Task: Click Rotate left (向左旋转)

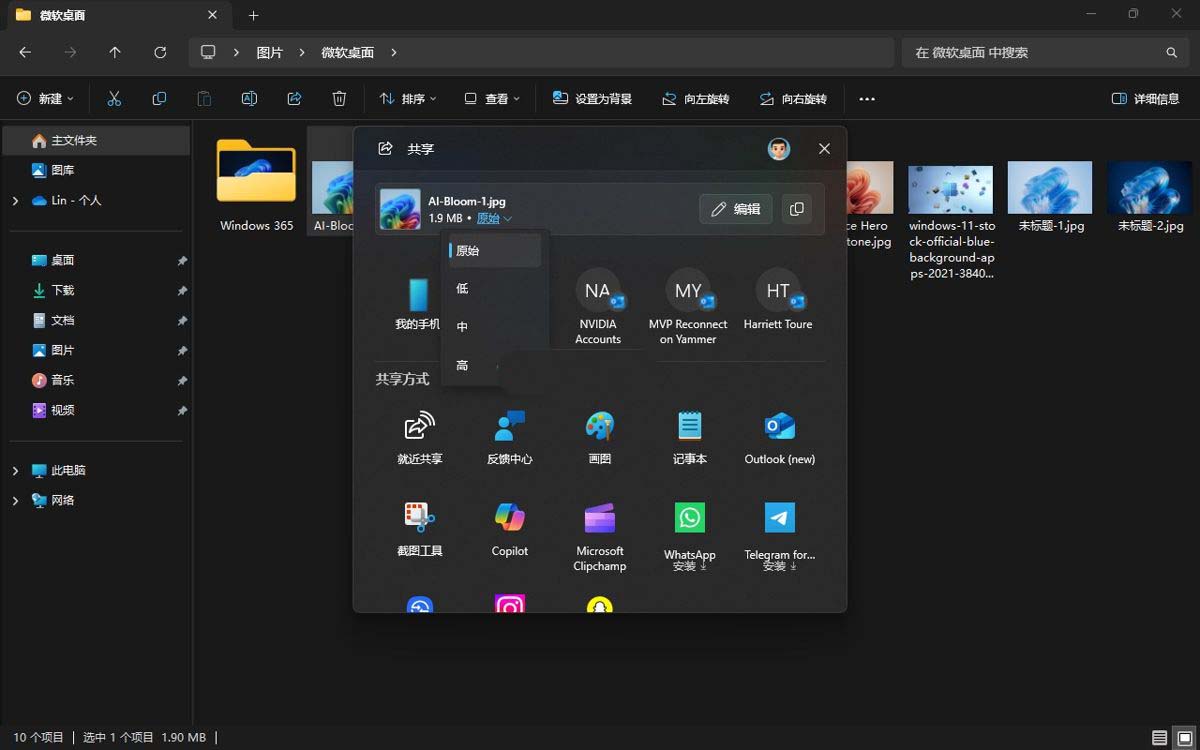Action: [695, 99]
